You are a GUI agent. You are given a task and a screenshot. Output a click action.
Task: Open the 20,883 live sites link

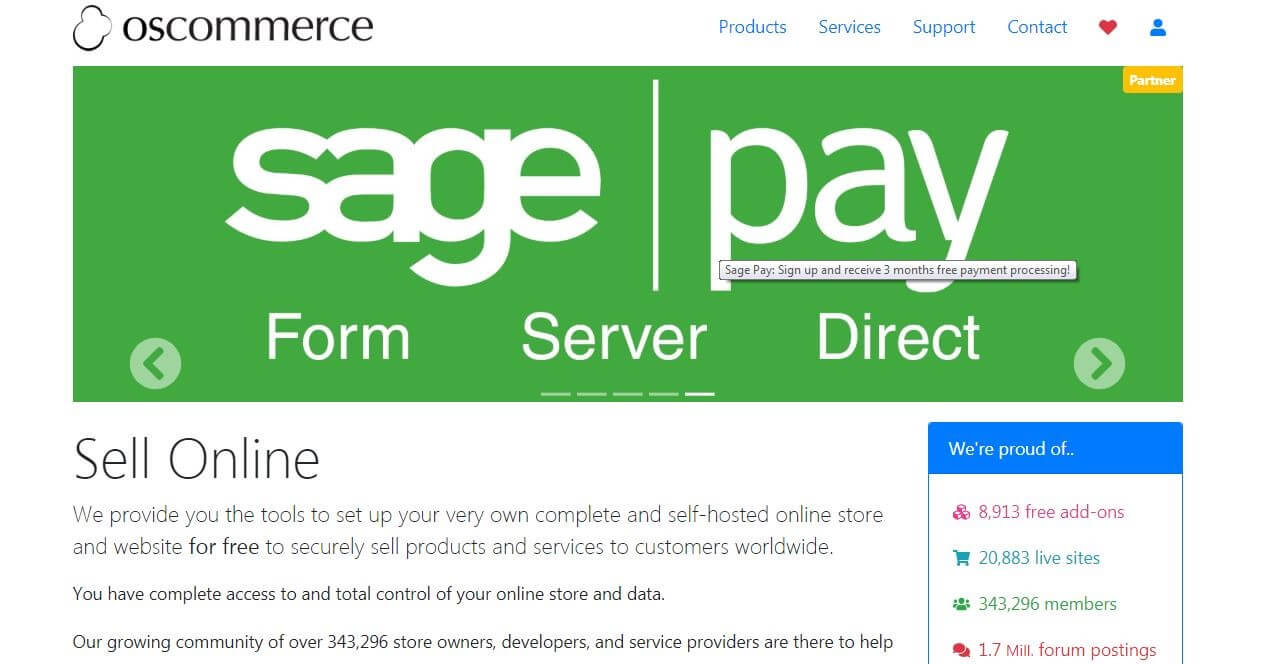(x=1039, y=558)
